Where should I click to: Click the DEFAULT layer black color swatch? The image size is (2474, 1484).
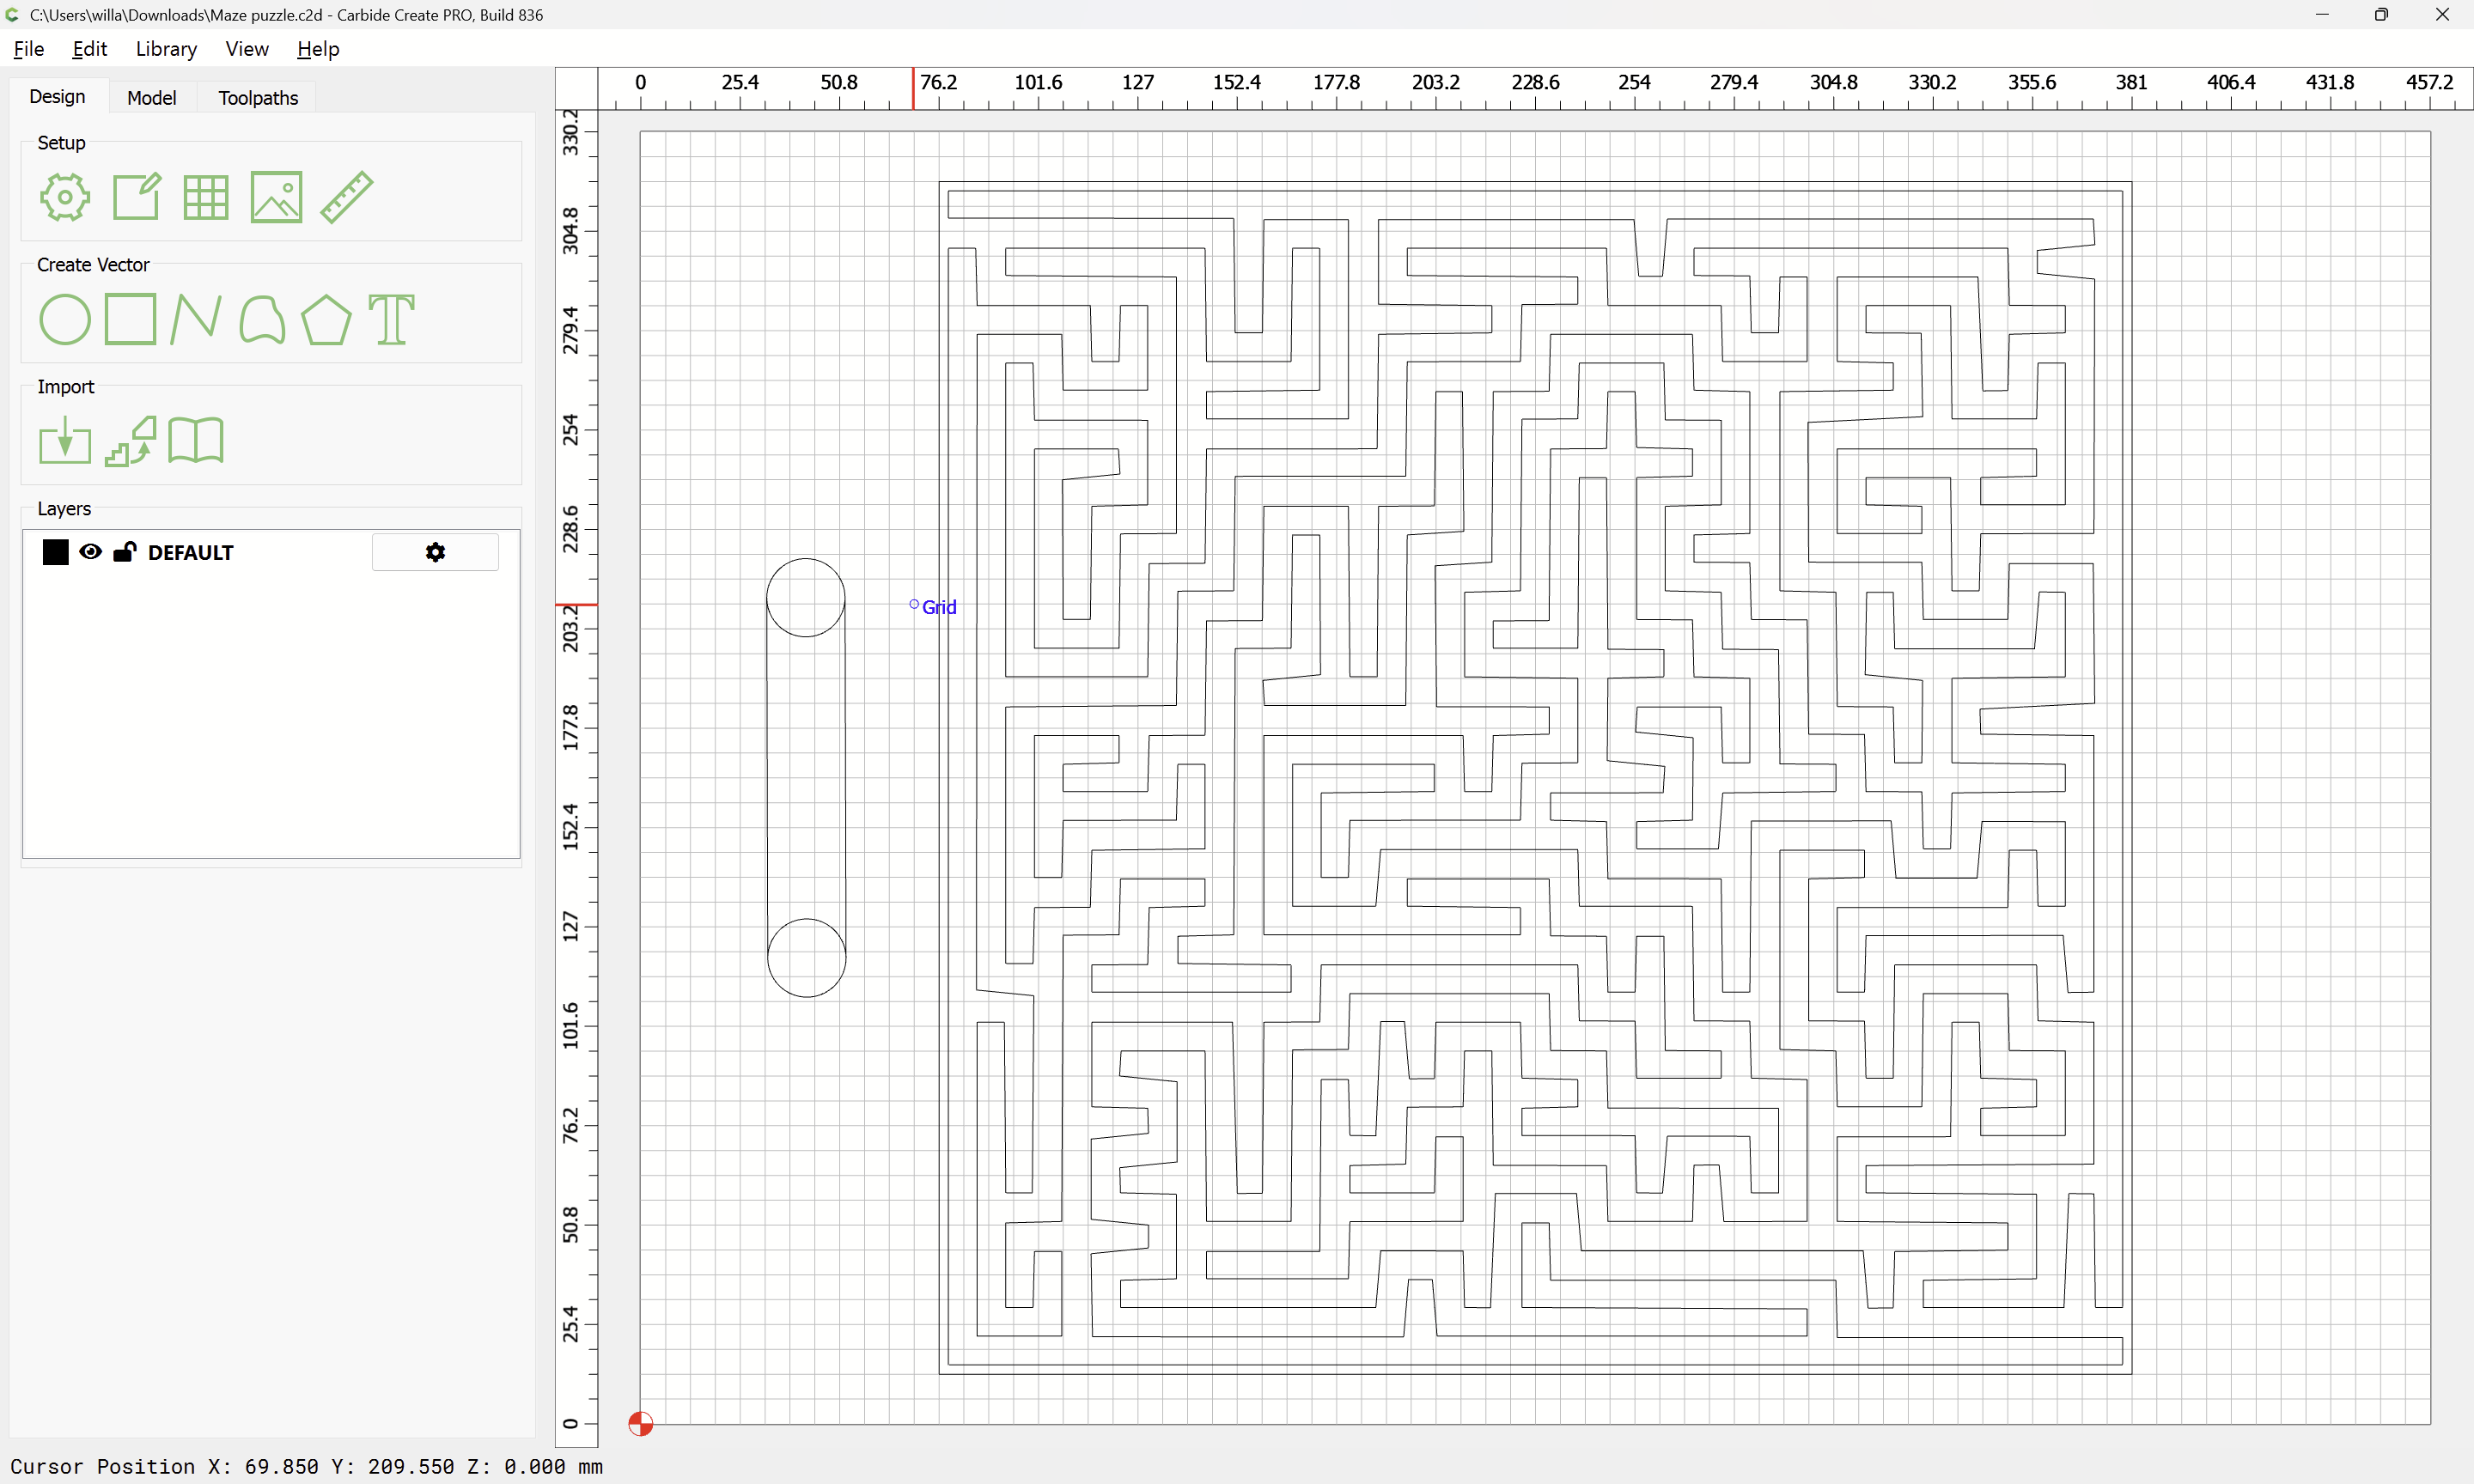[x=56, y=552]
